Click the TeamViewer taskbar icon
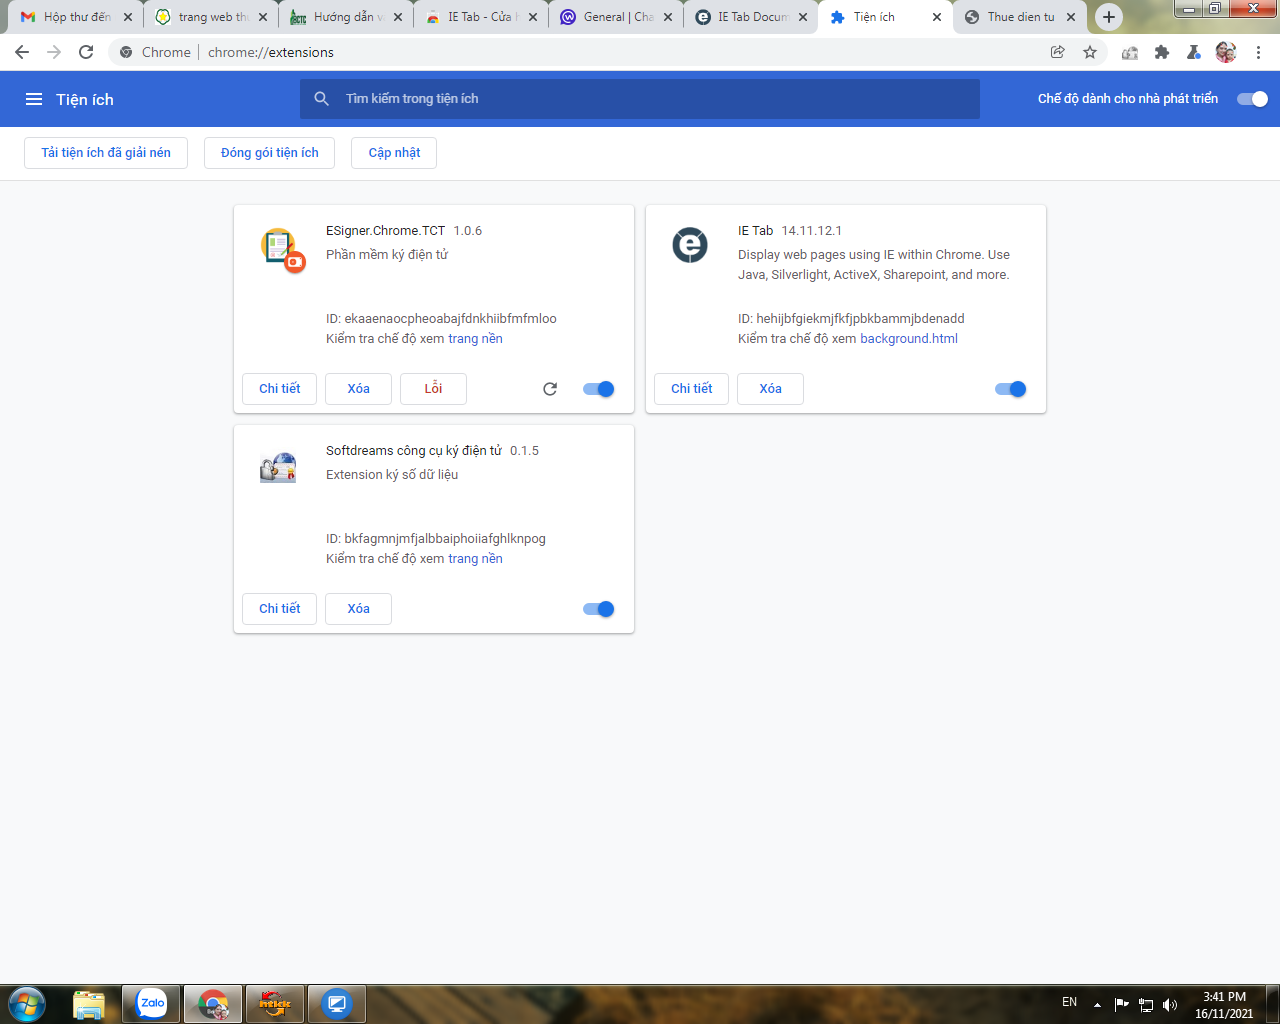 click(x=337, y=1004)
